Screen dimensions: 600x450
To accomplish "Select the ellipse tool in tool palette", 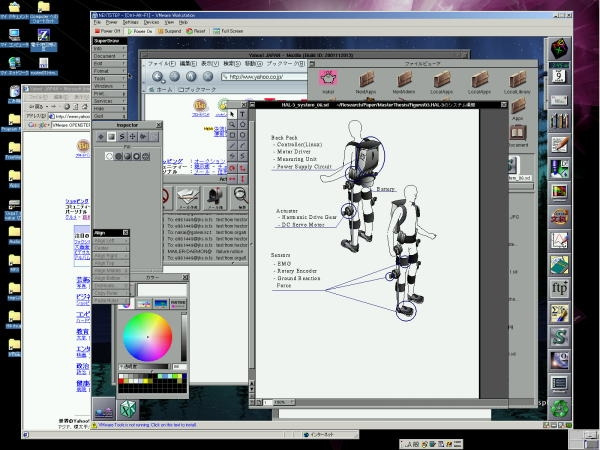I will click(243, 135).
